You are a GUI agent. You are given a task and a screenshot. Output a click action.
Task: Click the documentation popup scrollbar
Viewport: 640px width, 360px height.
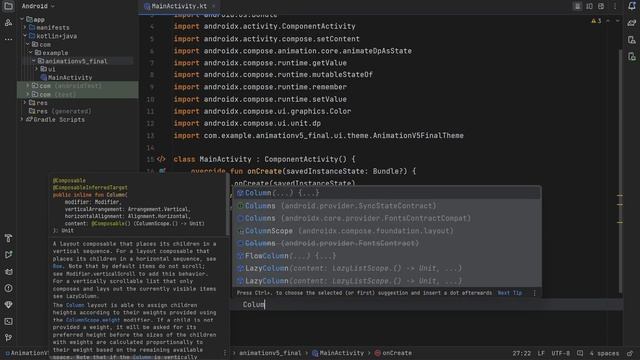[x=228, y=204]
